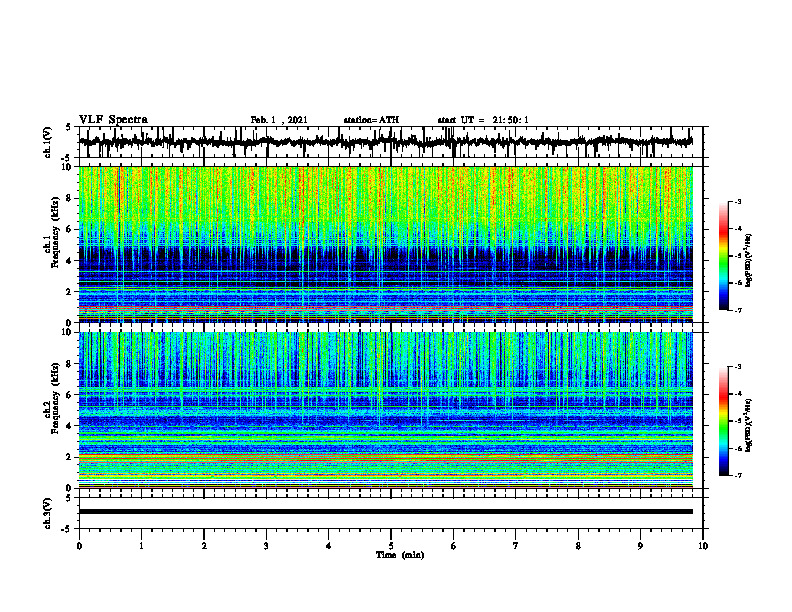
Task: Select the log(PSD) label beside ch.1 color bar
Action: 749,260
